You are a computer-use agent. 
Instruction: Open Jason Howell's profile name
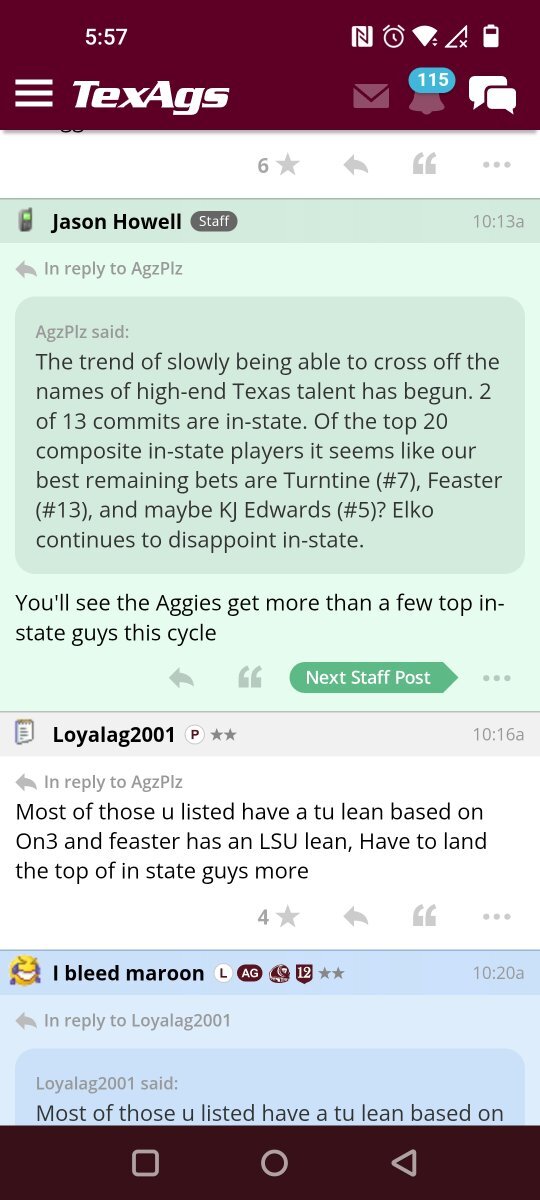[x=117, y=221]
